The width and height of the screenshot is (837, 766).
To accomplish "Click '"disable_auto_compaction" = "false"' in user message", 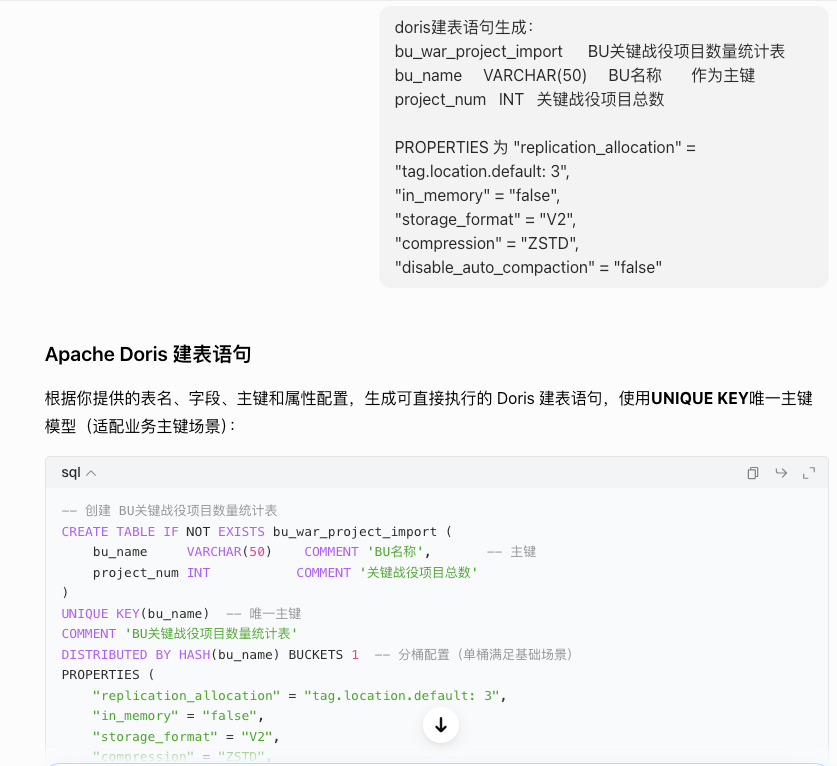I will click(x=528, y=267).
